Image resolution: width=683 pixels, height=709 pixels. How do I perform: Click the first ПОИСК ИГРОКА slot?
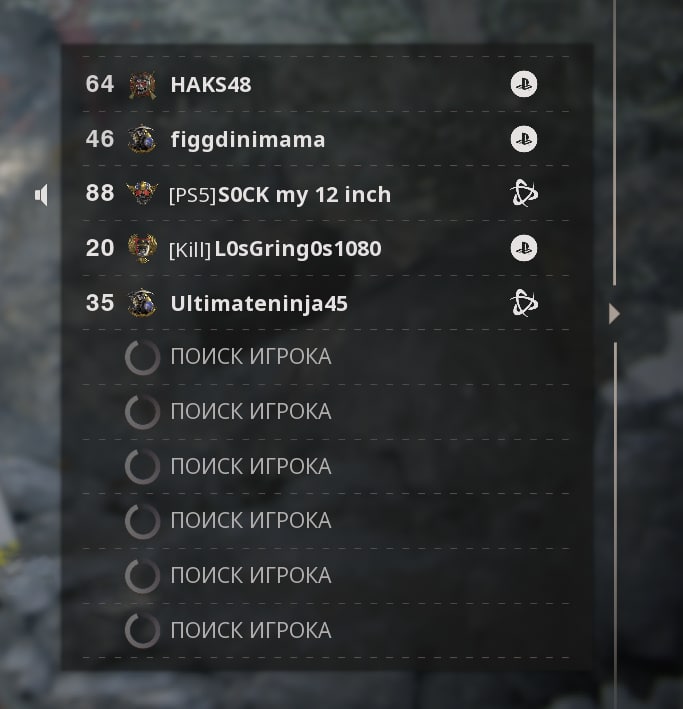(x=326, y=357)
